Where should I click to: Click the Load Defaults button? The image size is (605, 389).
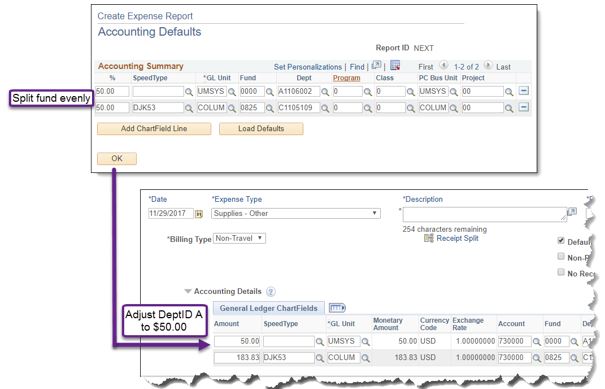(261, 129)
